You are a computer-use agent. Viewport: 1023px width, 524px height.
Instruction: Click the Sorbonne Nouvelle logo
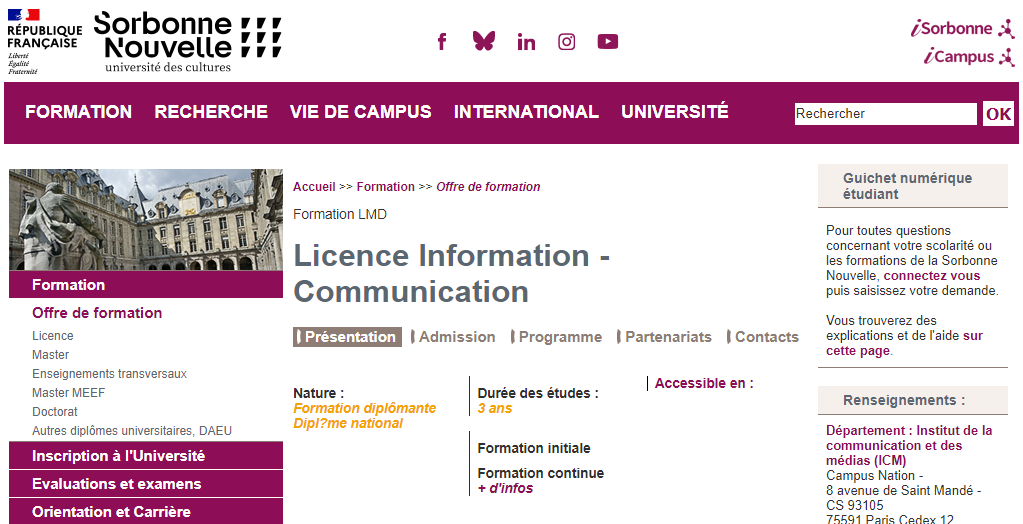tap(187, 42)
